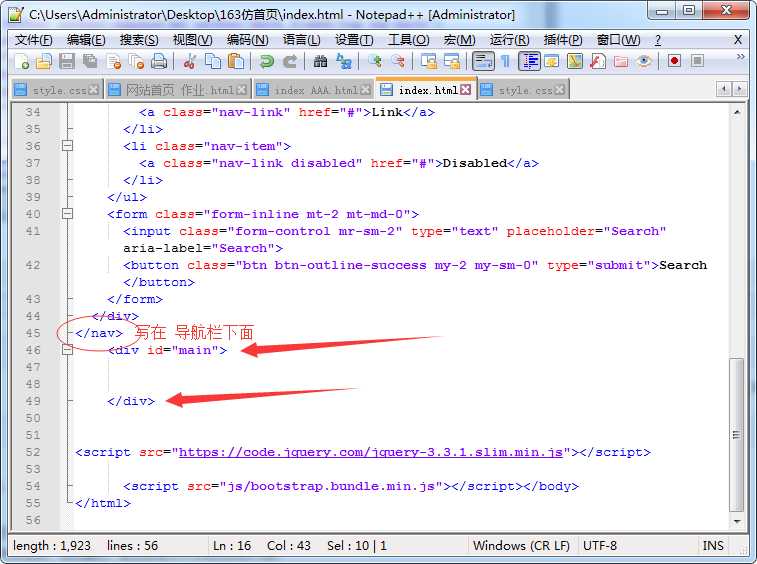This screenshot has width=757, height=564.
Task: Click vertical scrollbar up arrow
Action: pos(737,112)
